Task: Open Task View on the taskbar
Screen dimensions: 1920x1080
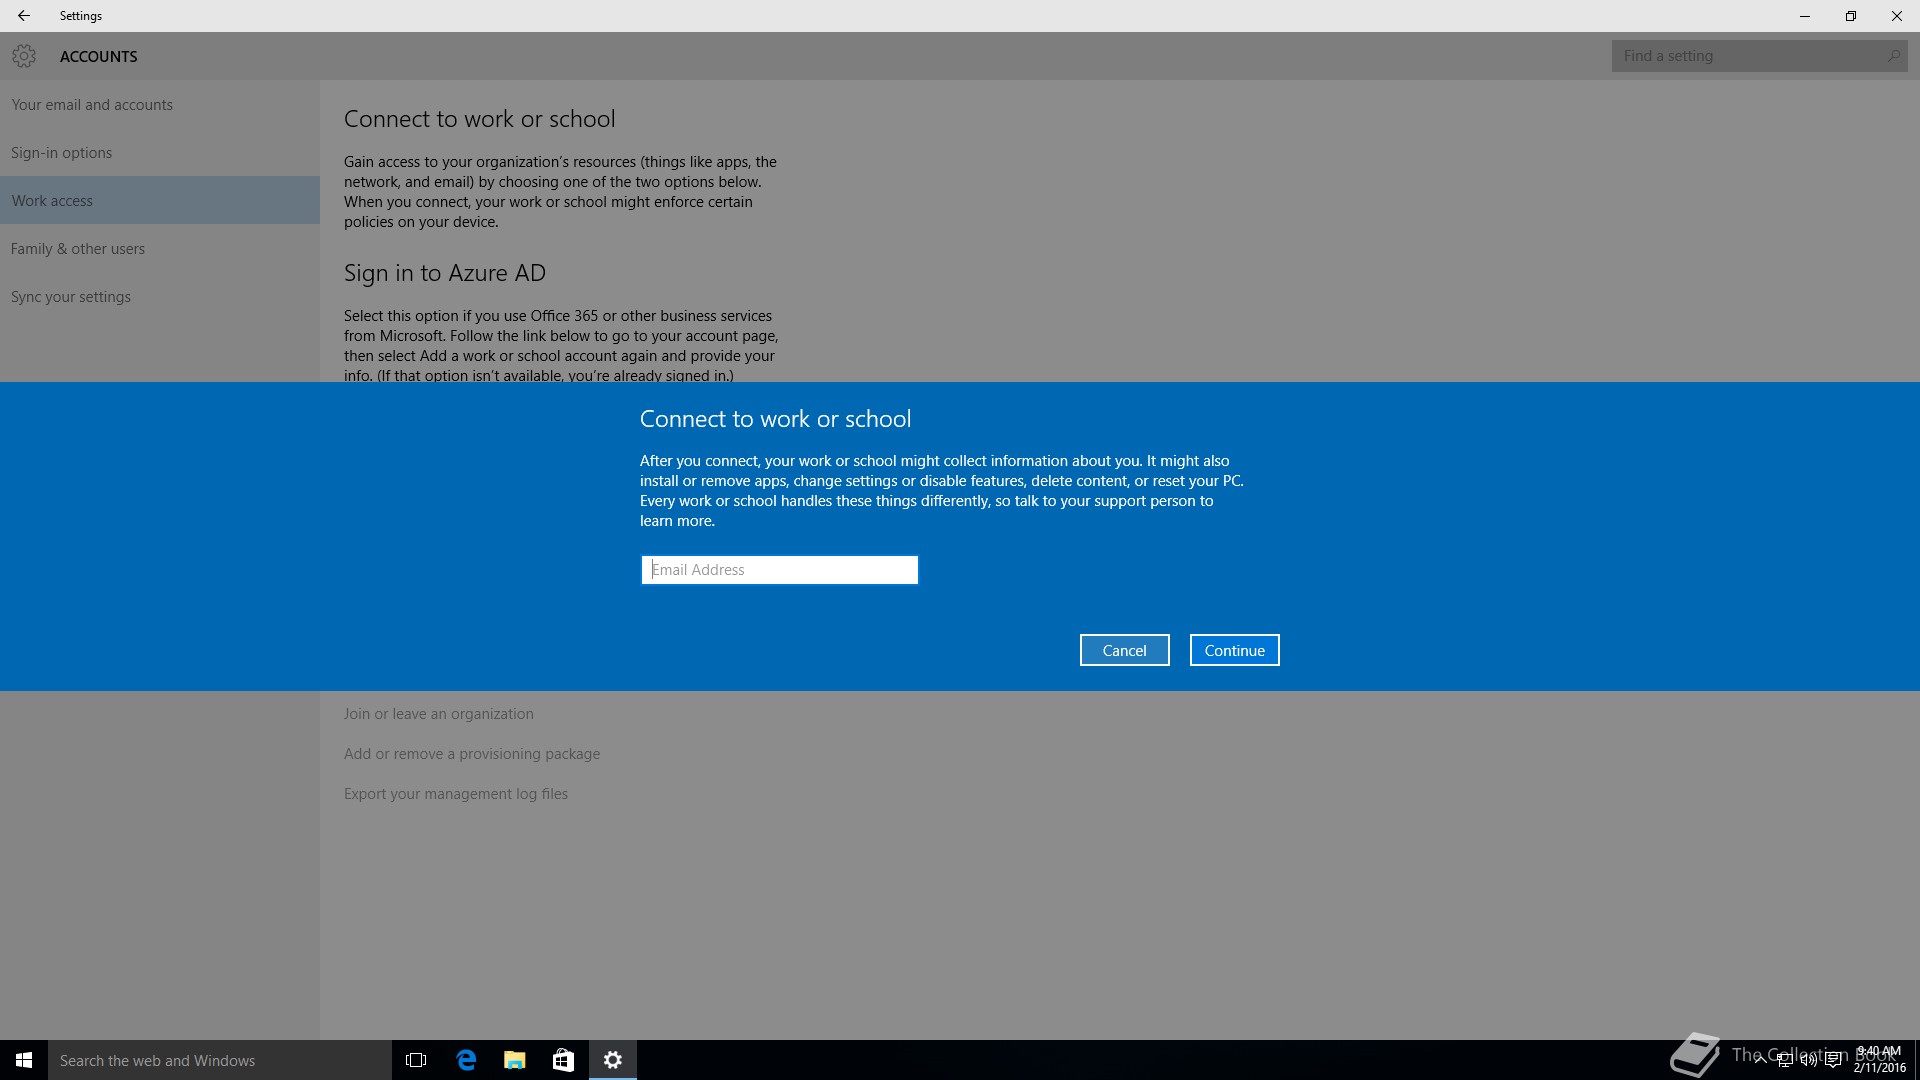Action: pyautogui.click(x=416, y=1060)
